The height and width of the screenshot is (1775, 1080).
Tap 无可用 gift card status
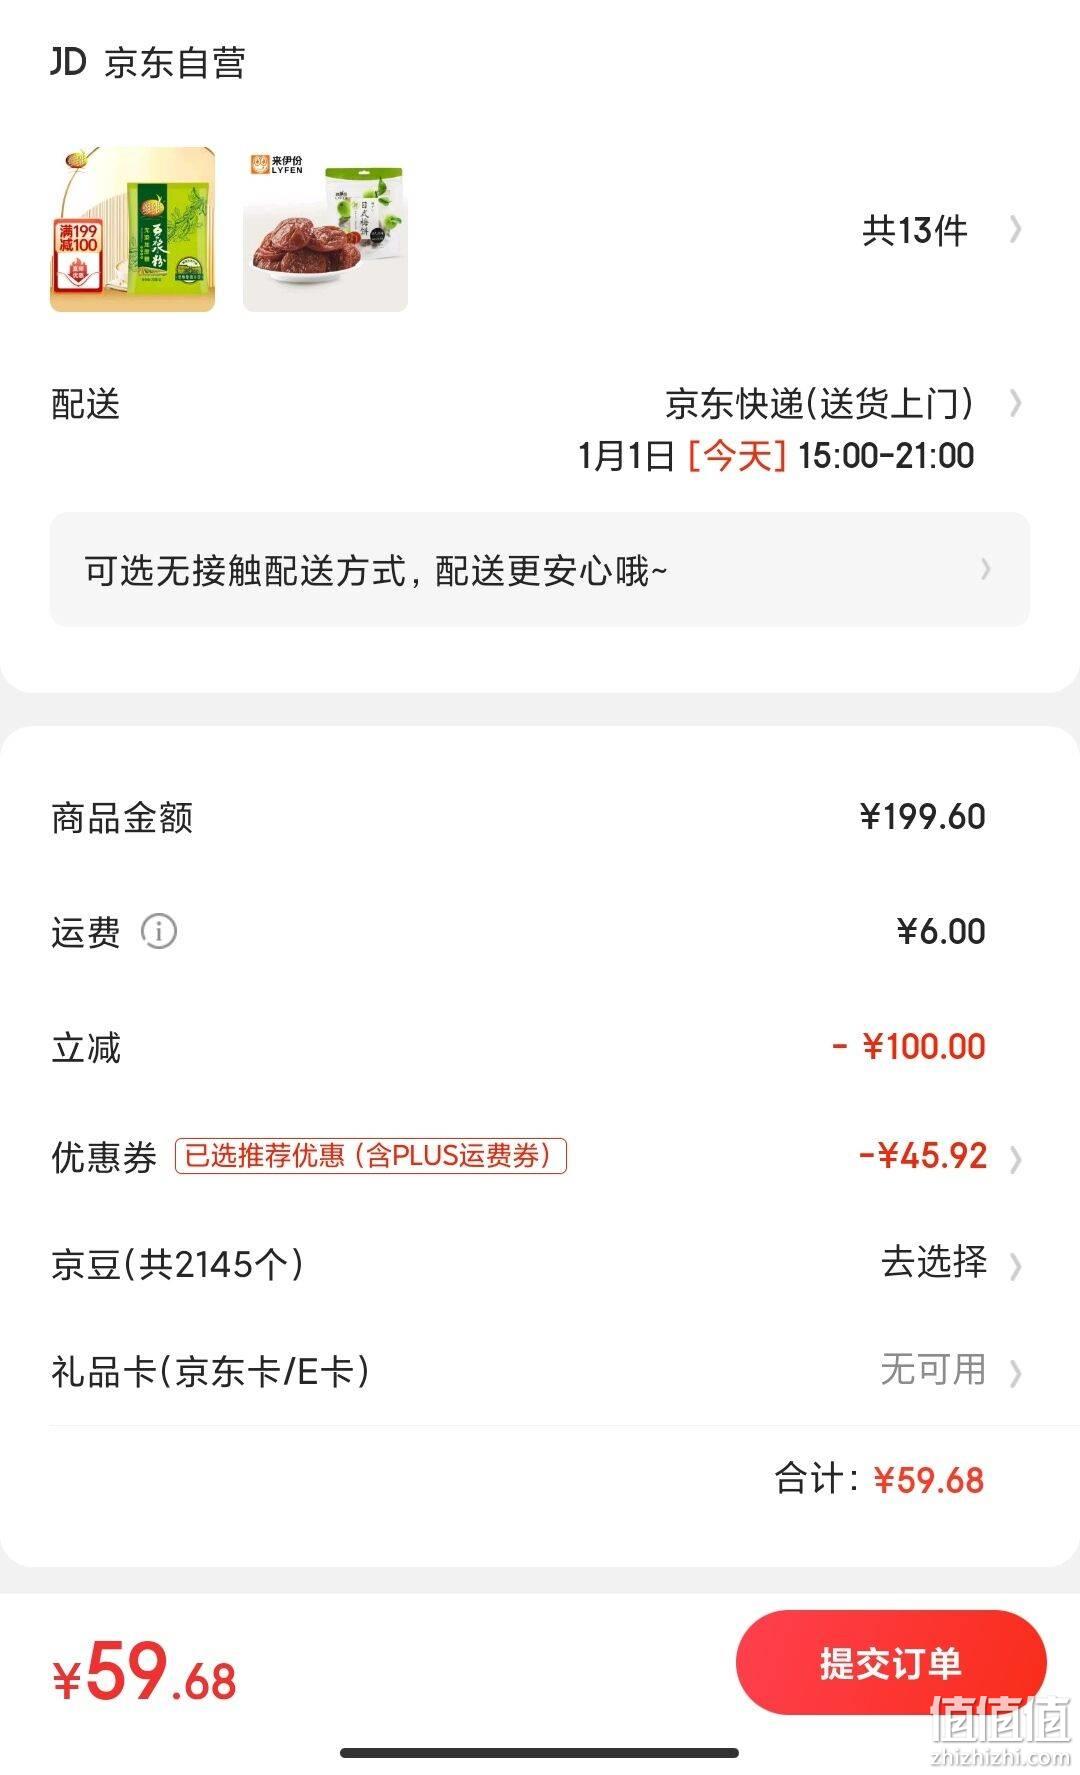(x=934, y=1369)
